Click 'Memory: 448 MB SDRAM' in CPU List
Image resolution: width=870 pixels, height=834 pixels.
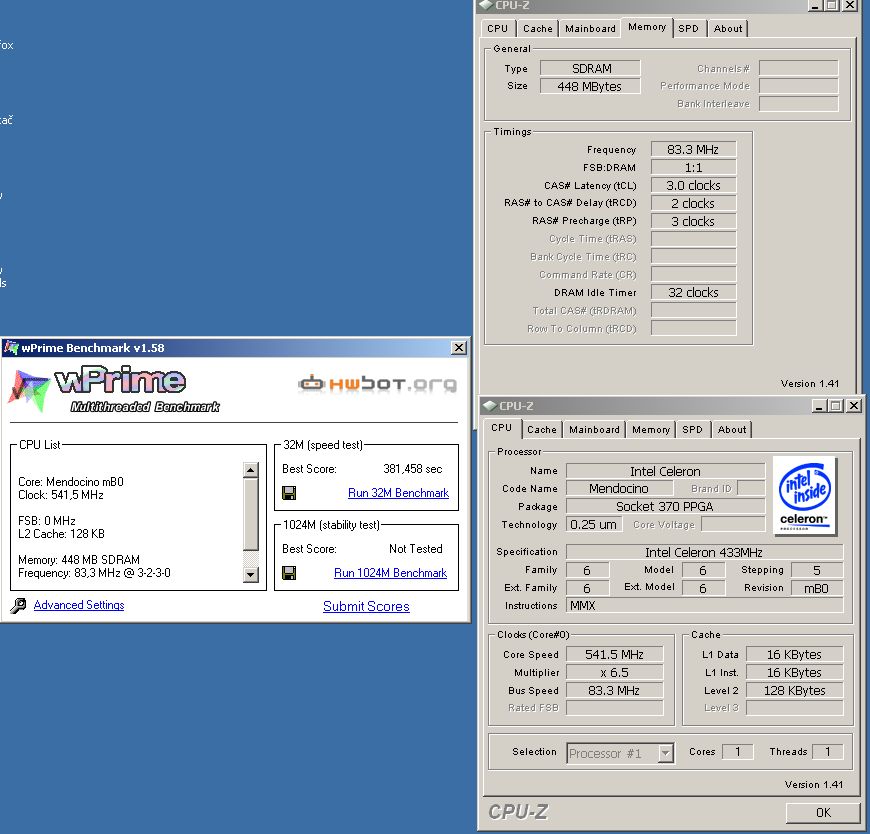click(79, 559)
